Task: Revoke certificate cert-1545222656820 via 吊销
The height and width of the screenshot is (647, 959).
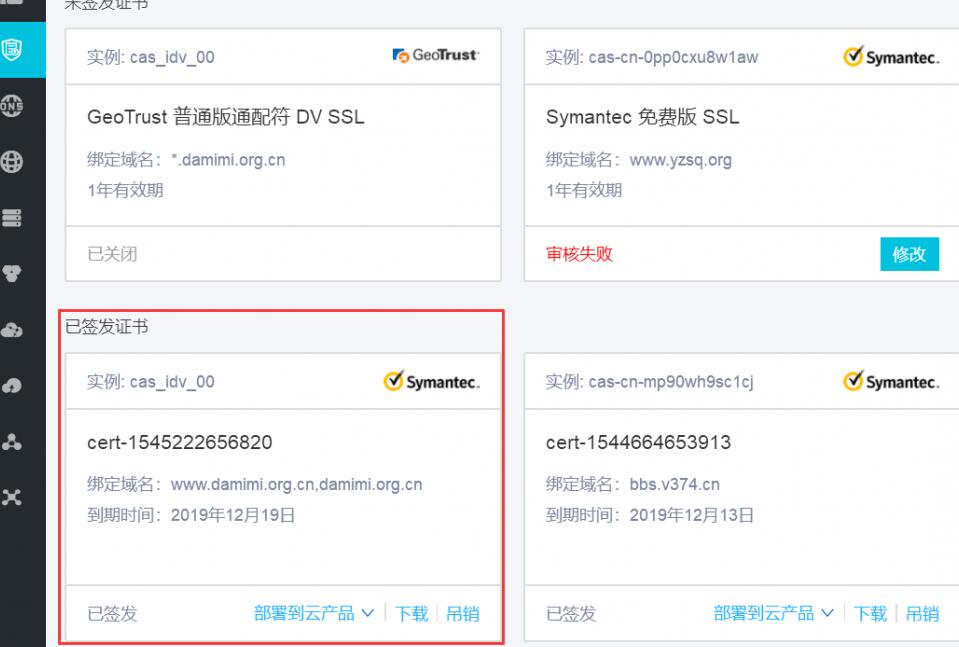Action: [x=462, y=614]
